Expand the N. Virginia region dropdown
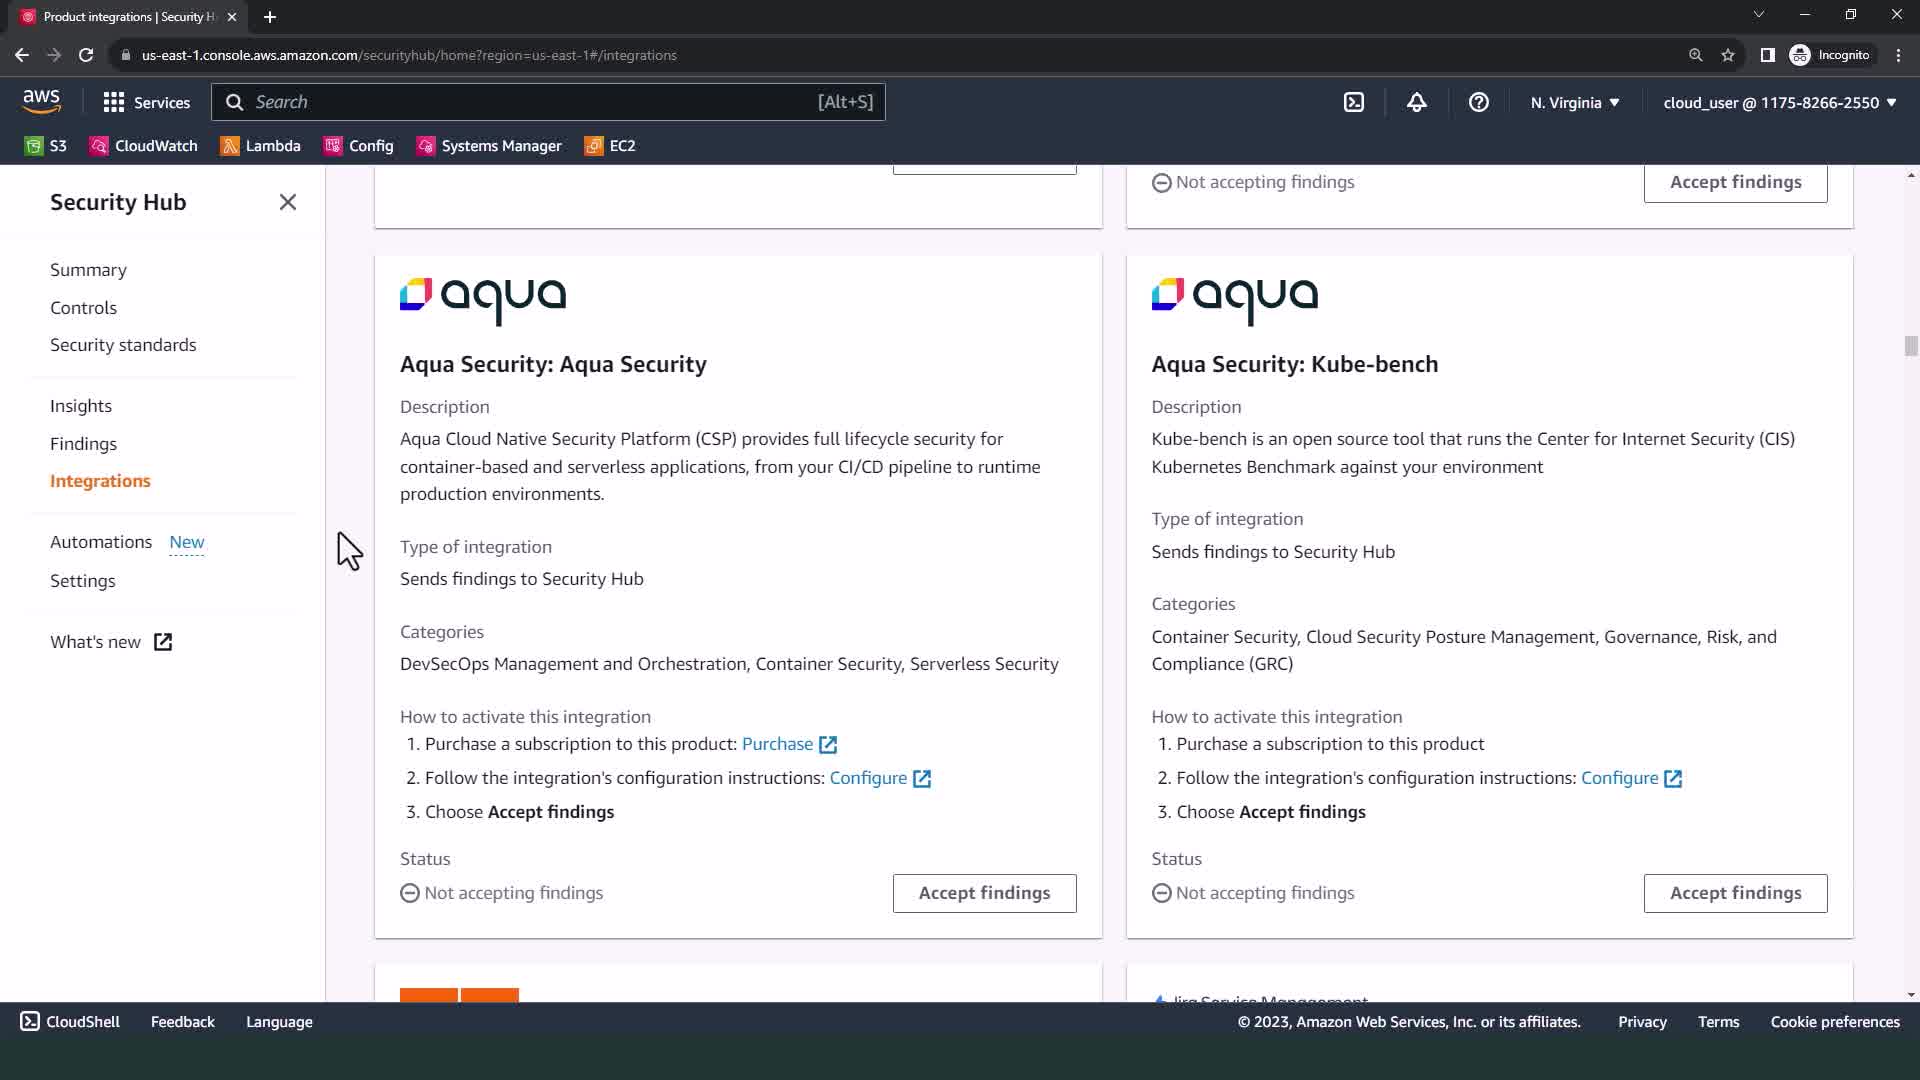 (x=1574, y=102)
